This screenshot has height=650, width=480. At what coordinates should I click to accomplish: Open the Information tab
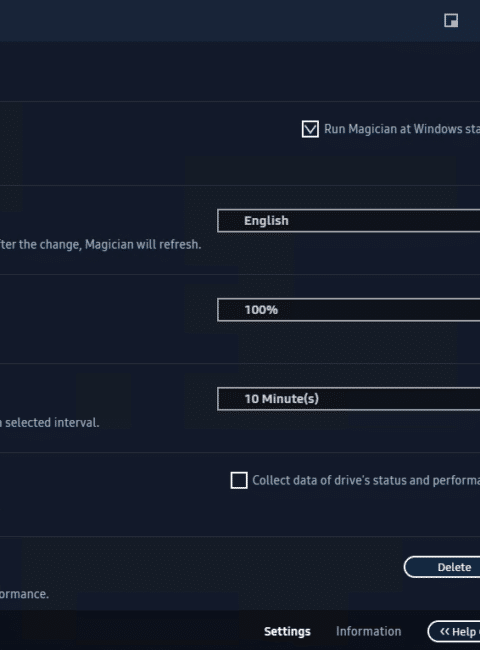click(x=368, y=631)
